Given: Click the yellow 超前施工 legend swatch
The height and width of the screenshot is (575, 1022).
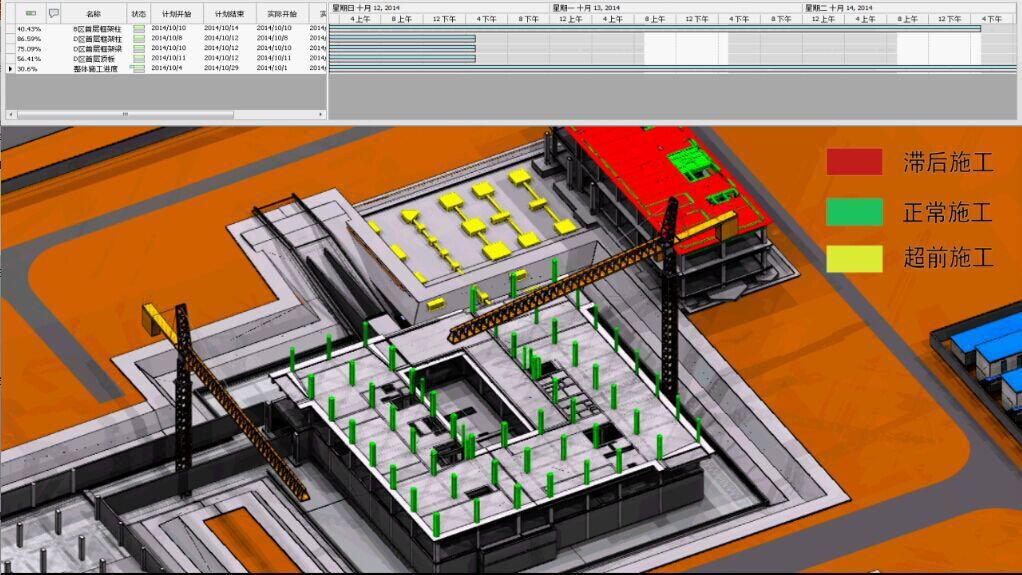Looking at the screenshot, I should [x=854, y=259].
